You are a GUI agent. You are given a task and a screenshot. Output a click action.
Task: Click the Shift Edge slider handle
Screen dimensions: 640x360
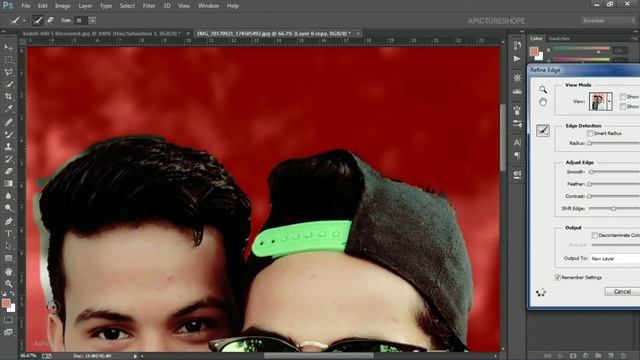tap(613, 209)
